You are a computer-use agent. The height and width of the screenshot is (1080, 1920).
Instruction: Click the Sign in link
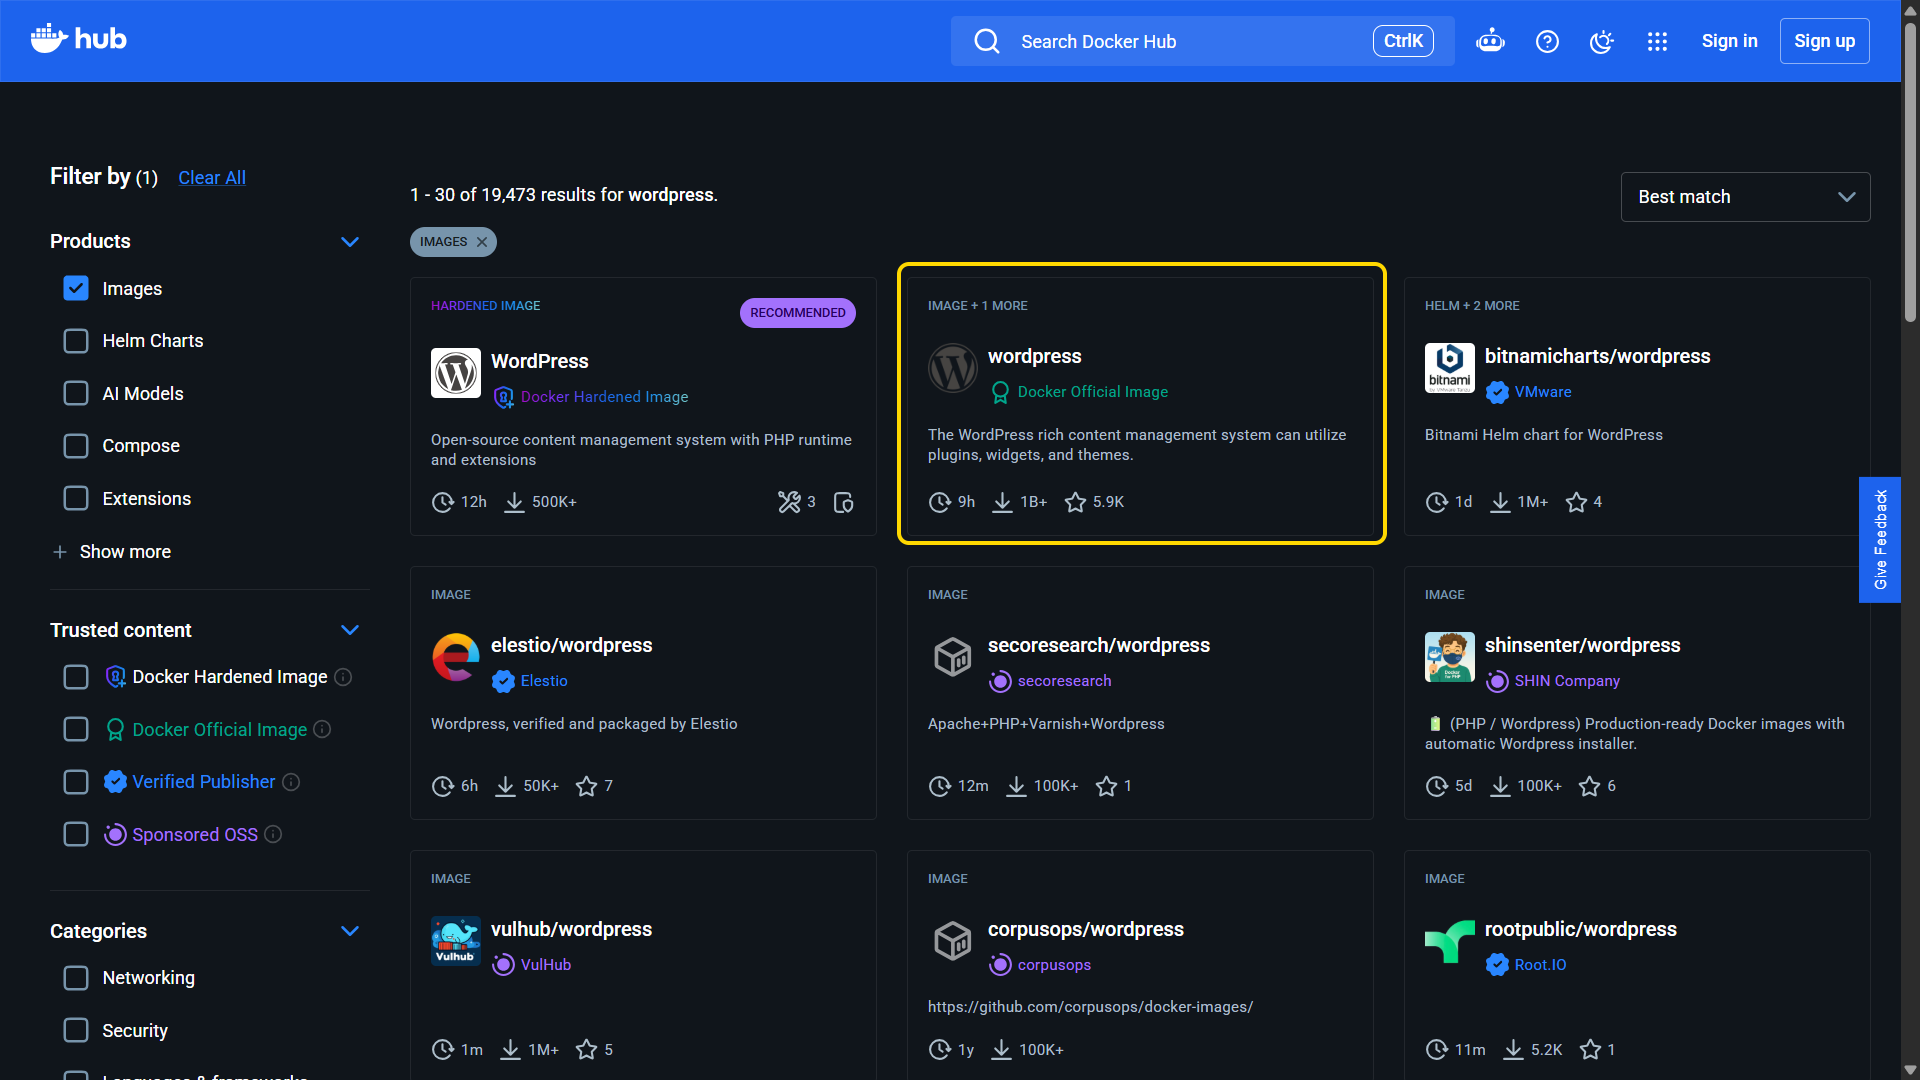click(1729, 41)
